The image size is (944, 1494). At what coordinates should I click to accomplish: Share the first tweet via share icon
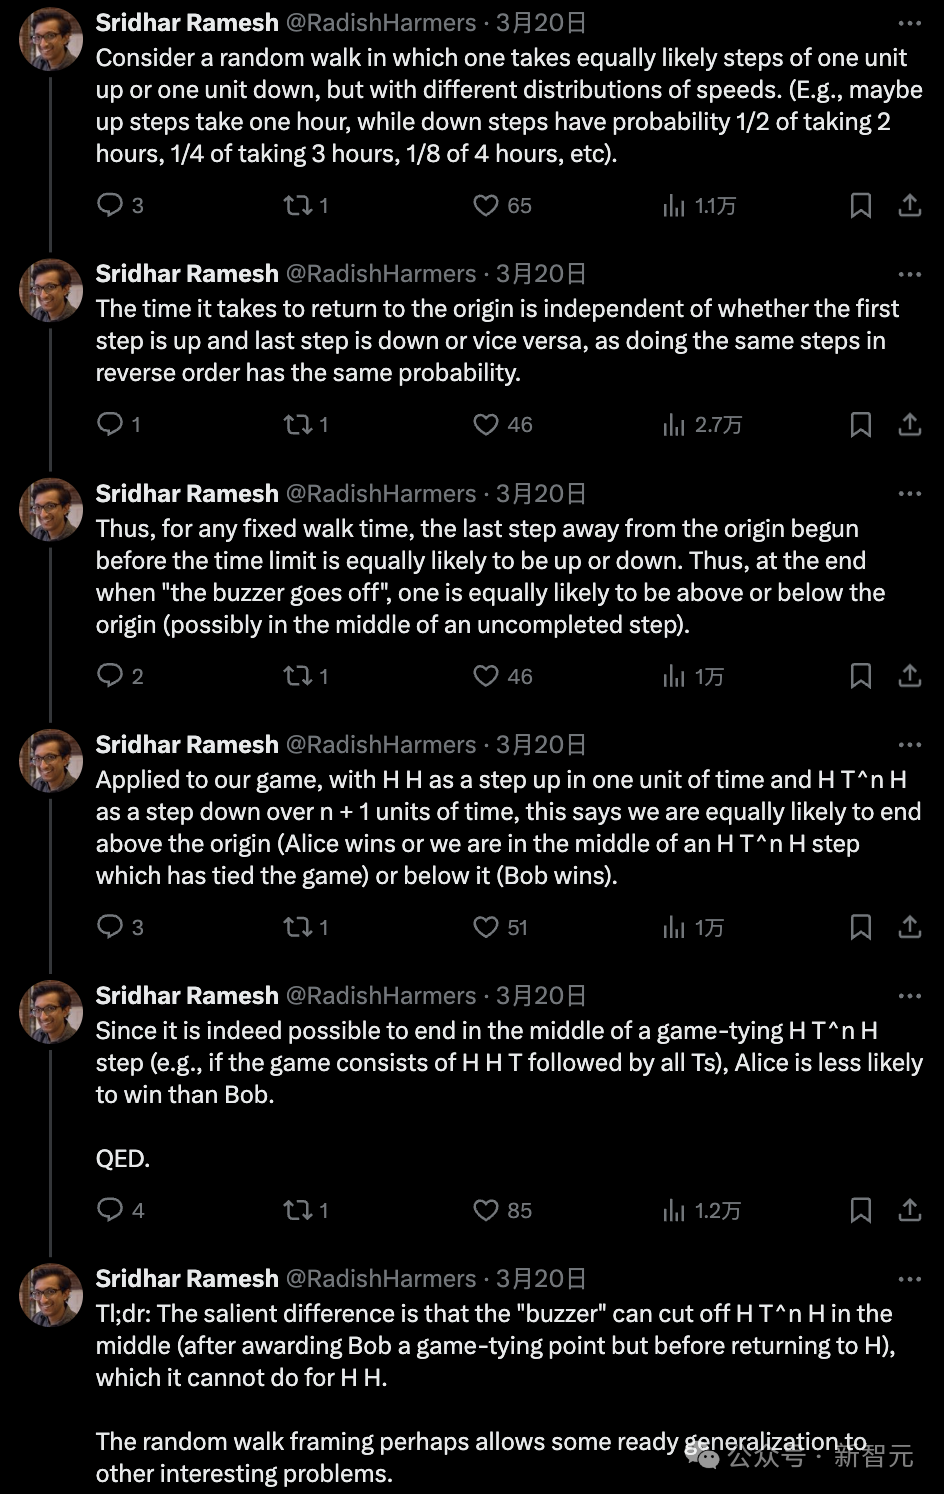[x=909, y=206]
